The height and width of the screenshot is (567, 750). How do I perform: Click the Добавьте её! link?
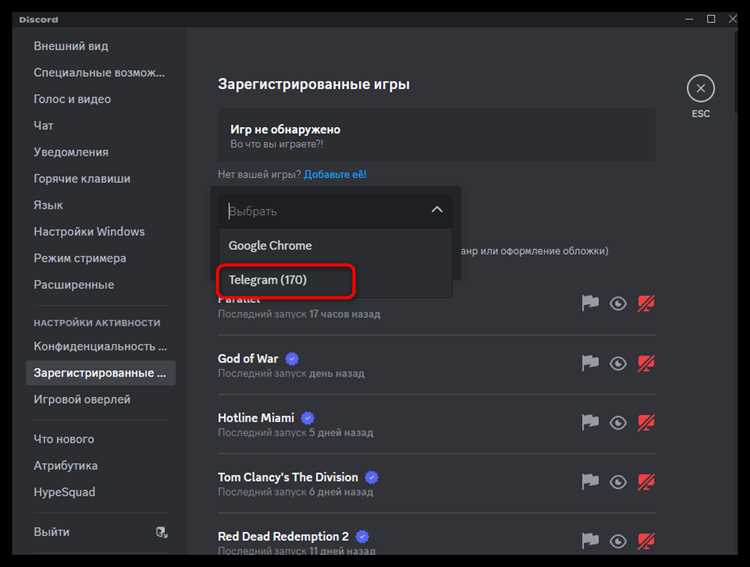point(335,174)
